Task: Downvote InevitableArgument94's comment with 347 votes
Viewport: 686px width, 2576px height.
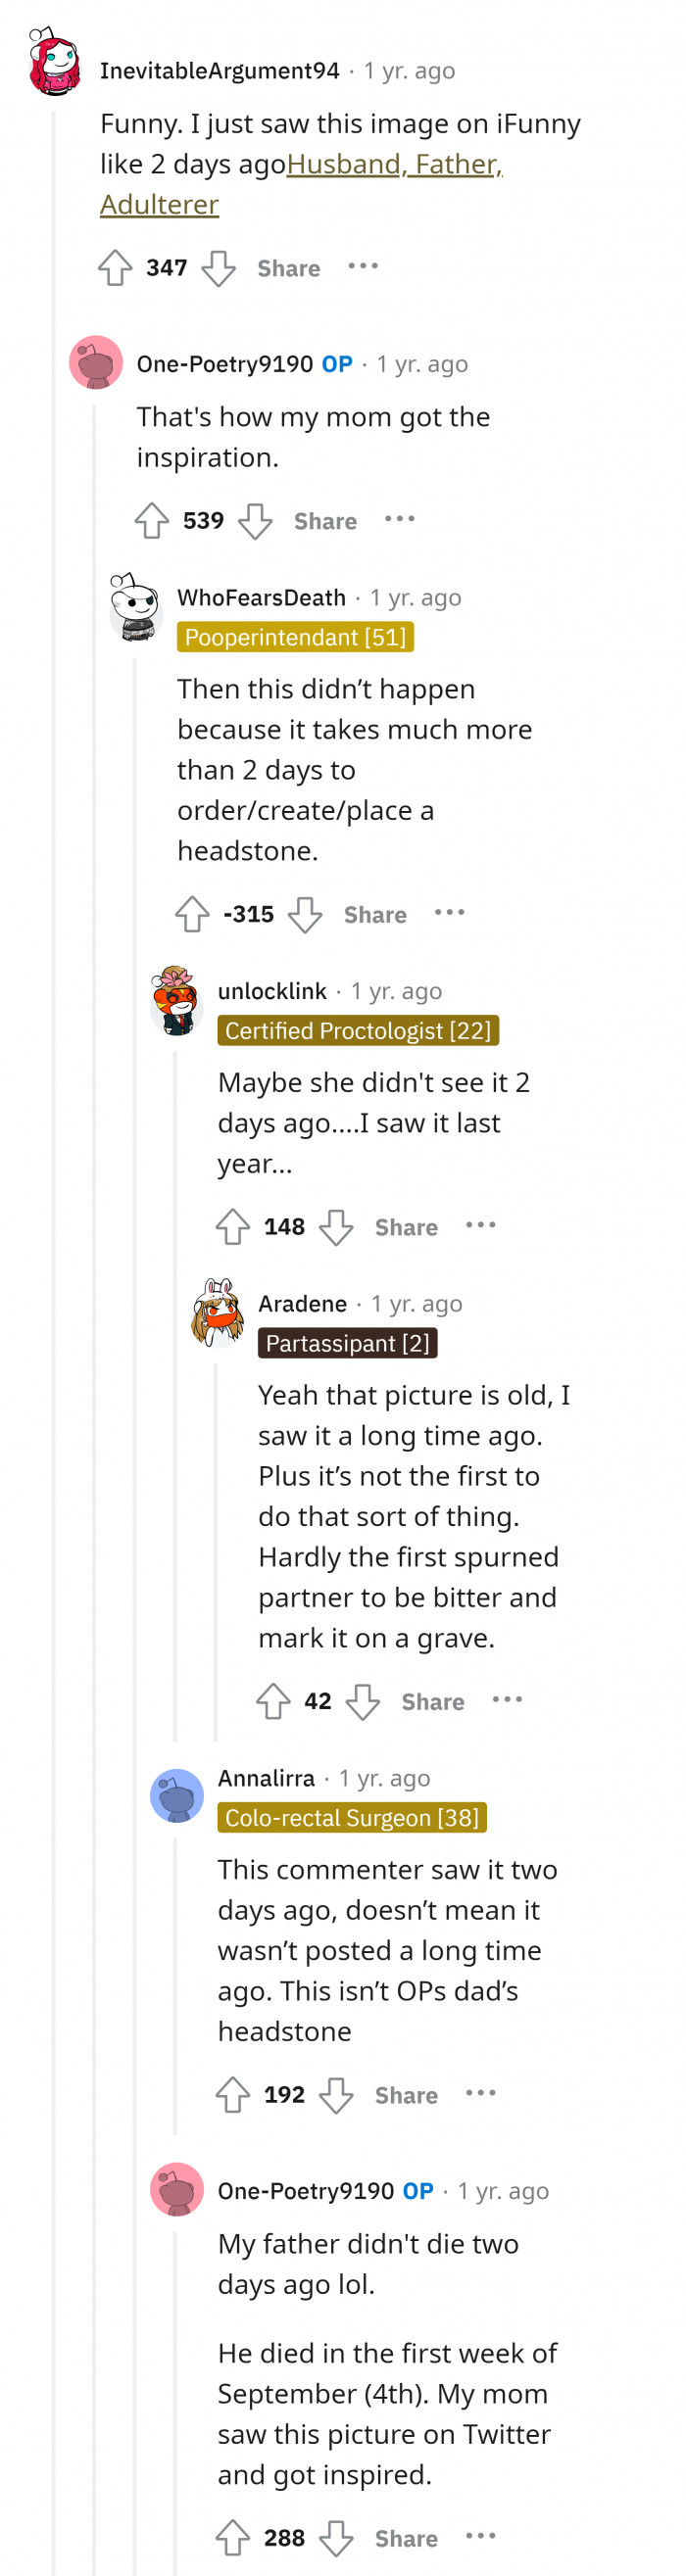Action: tap(219, 268)
